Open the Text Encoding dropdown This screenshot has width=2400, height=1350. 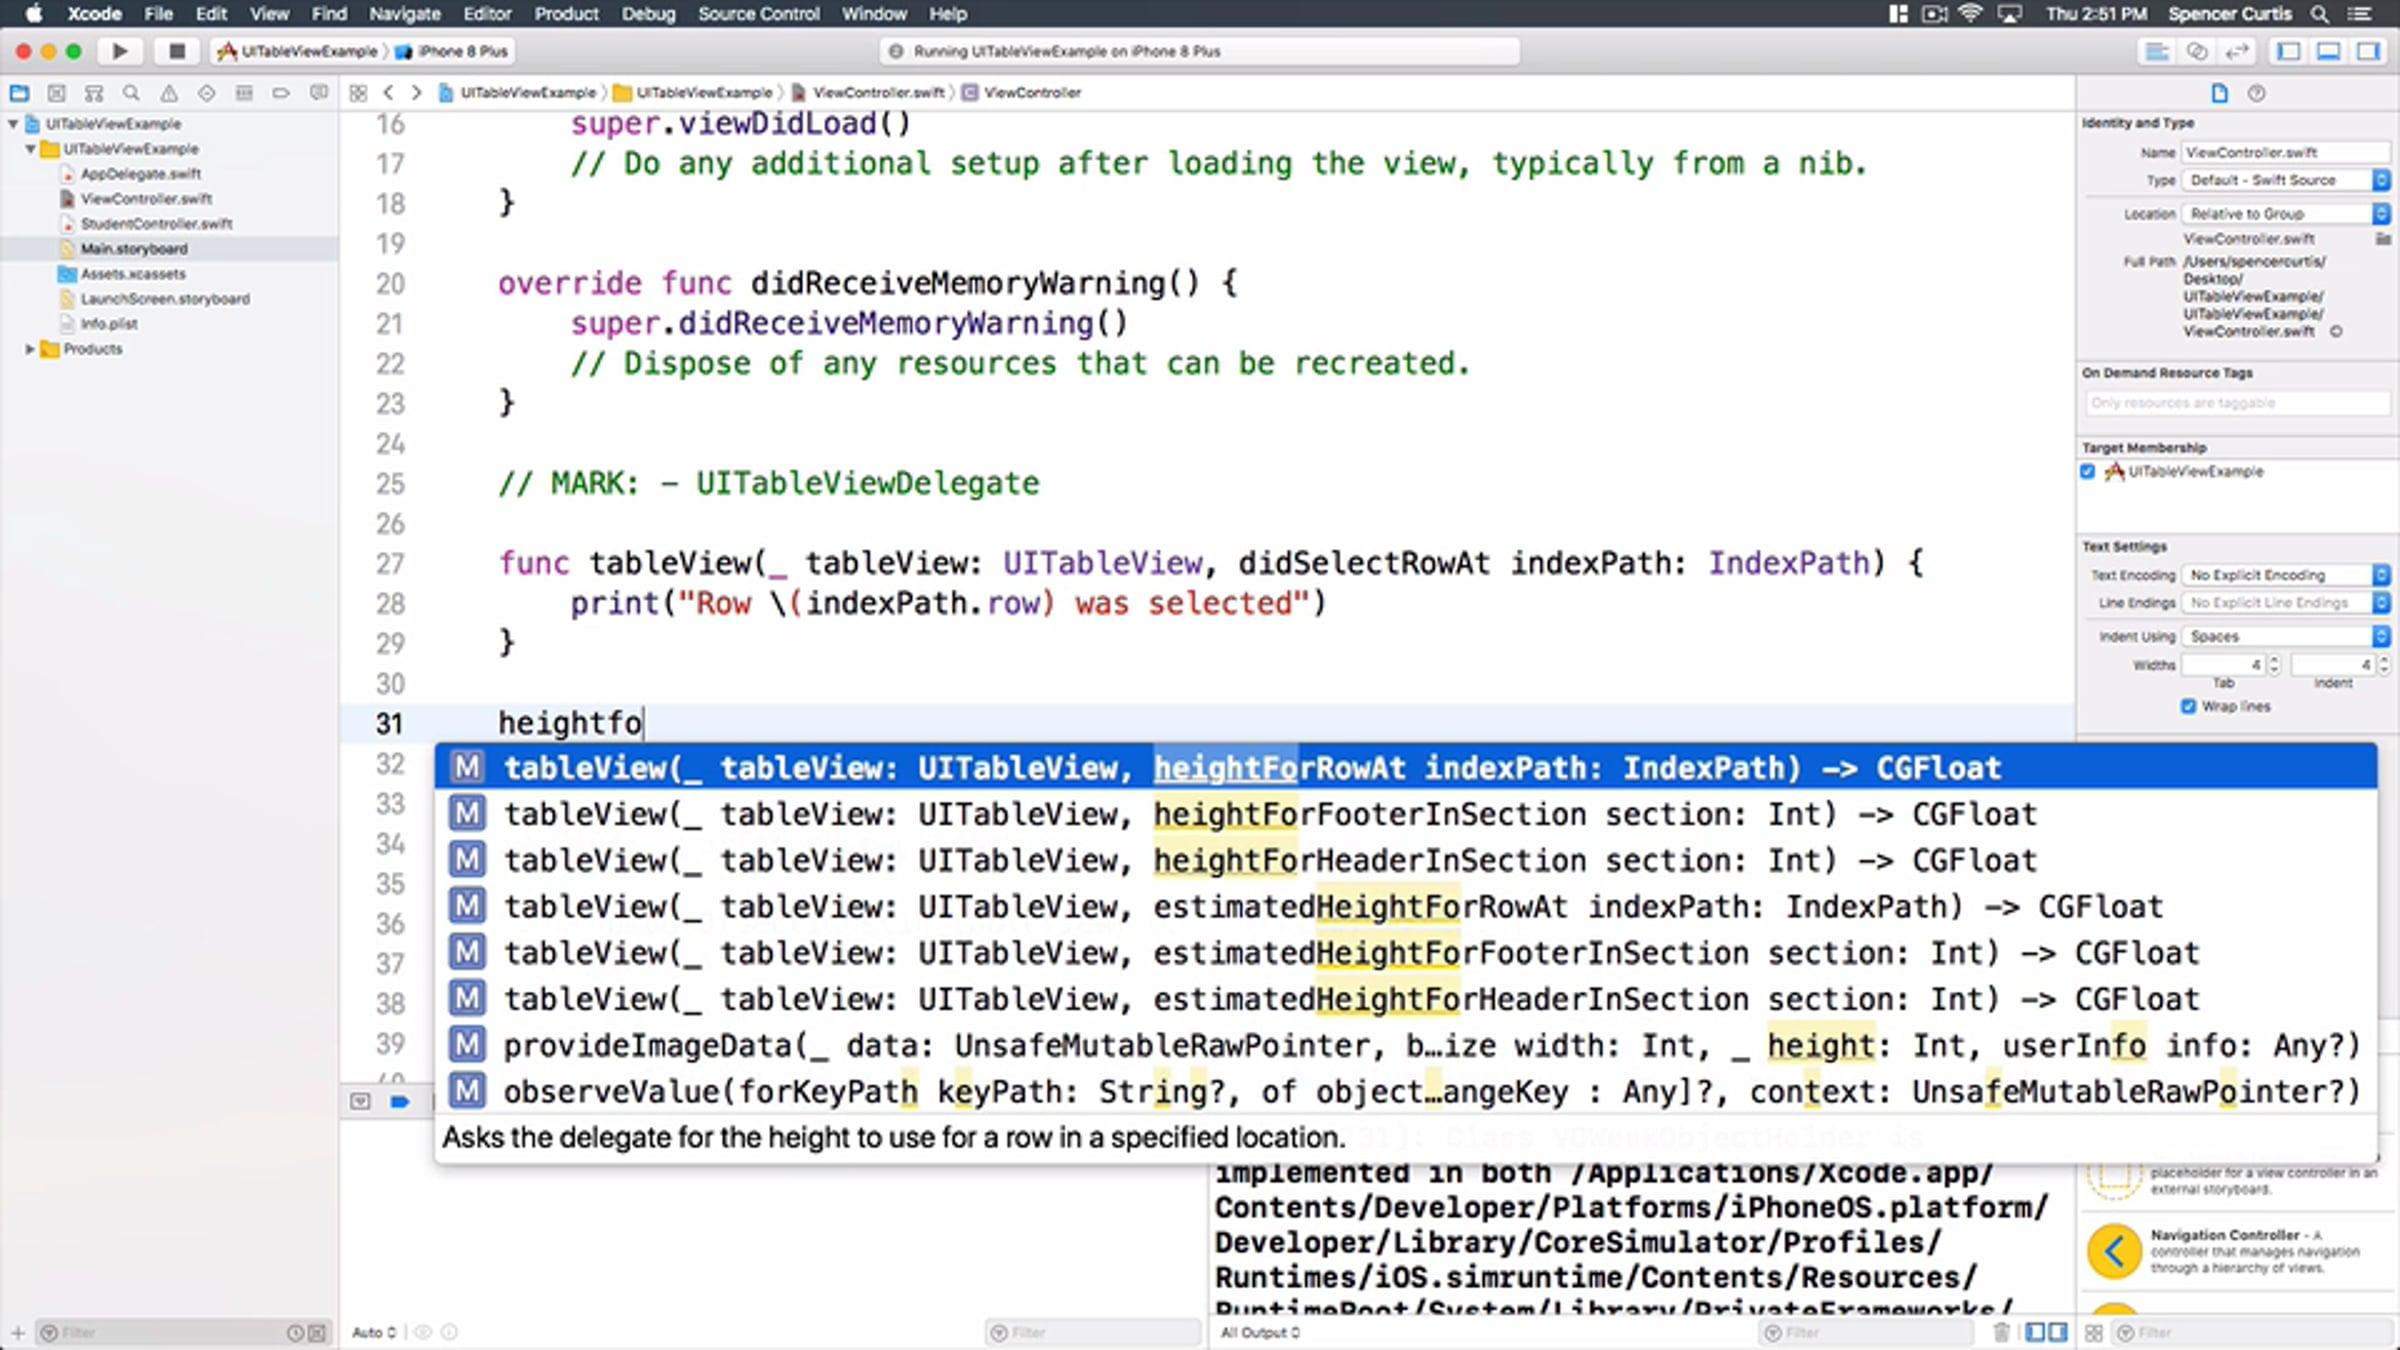2286,575
